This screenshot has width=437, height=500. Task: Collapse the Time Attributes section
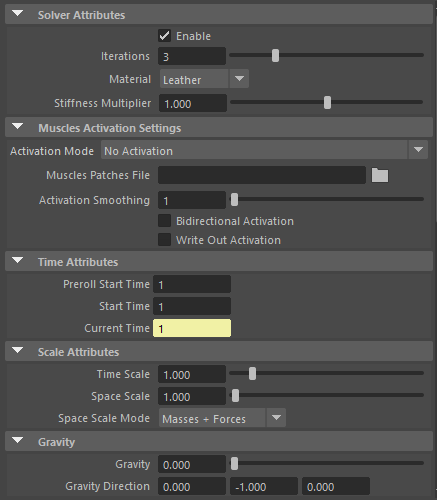(18, 261)
